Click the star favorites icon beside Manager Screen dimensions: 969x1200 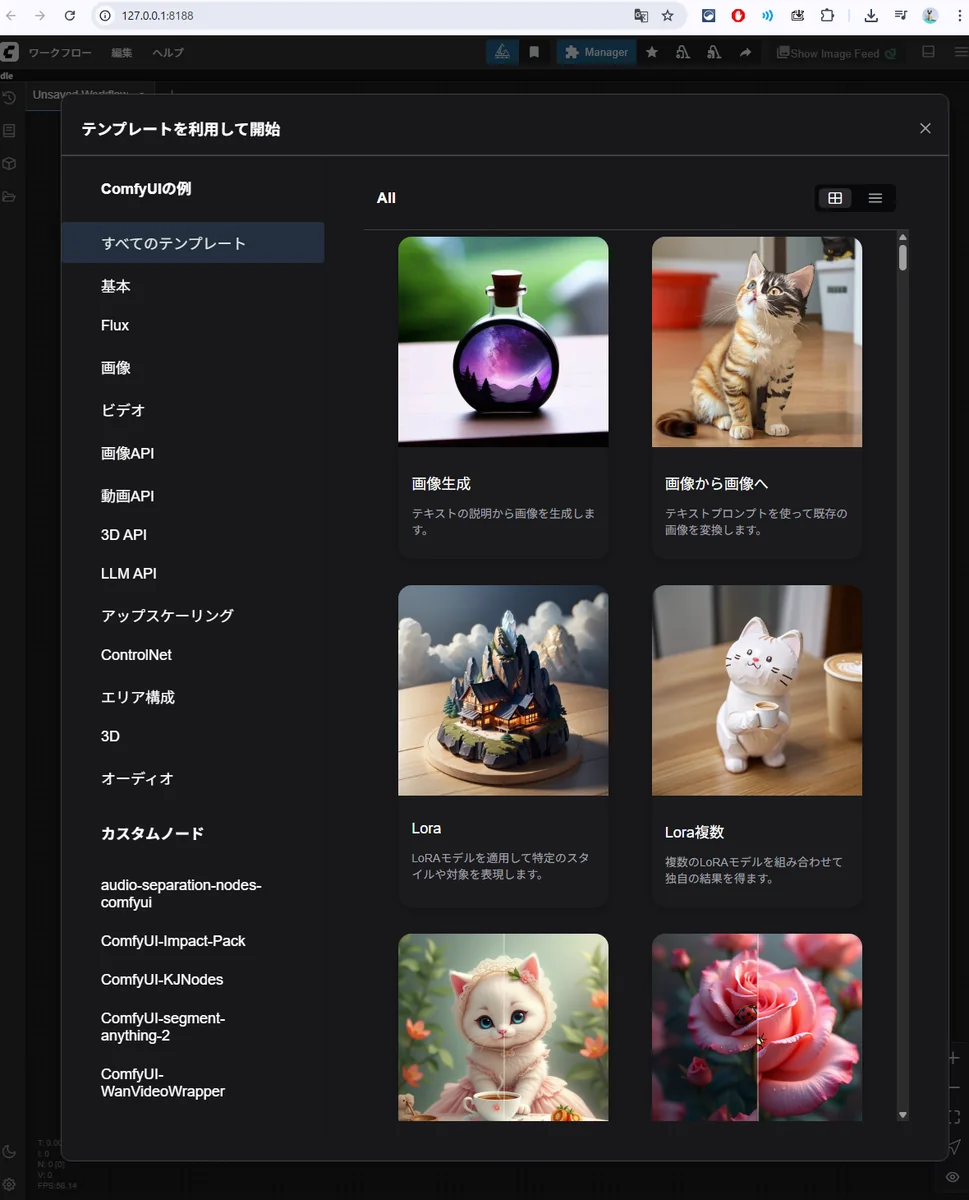pos(652,52)
